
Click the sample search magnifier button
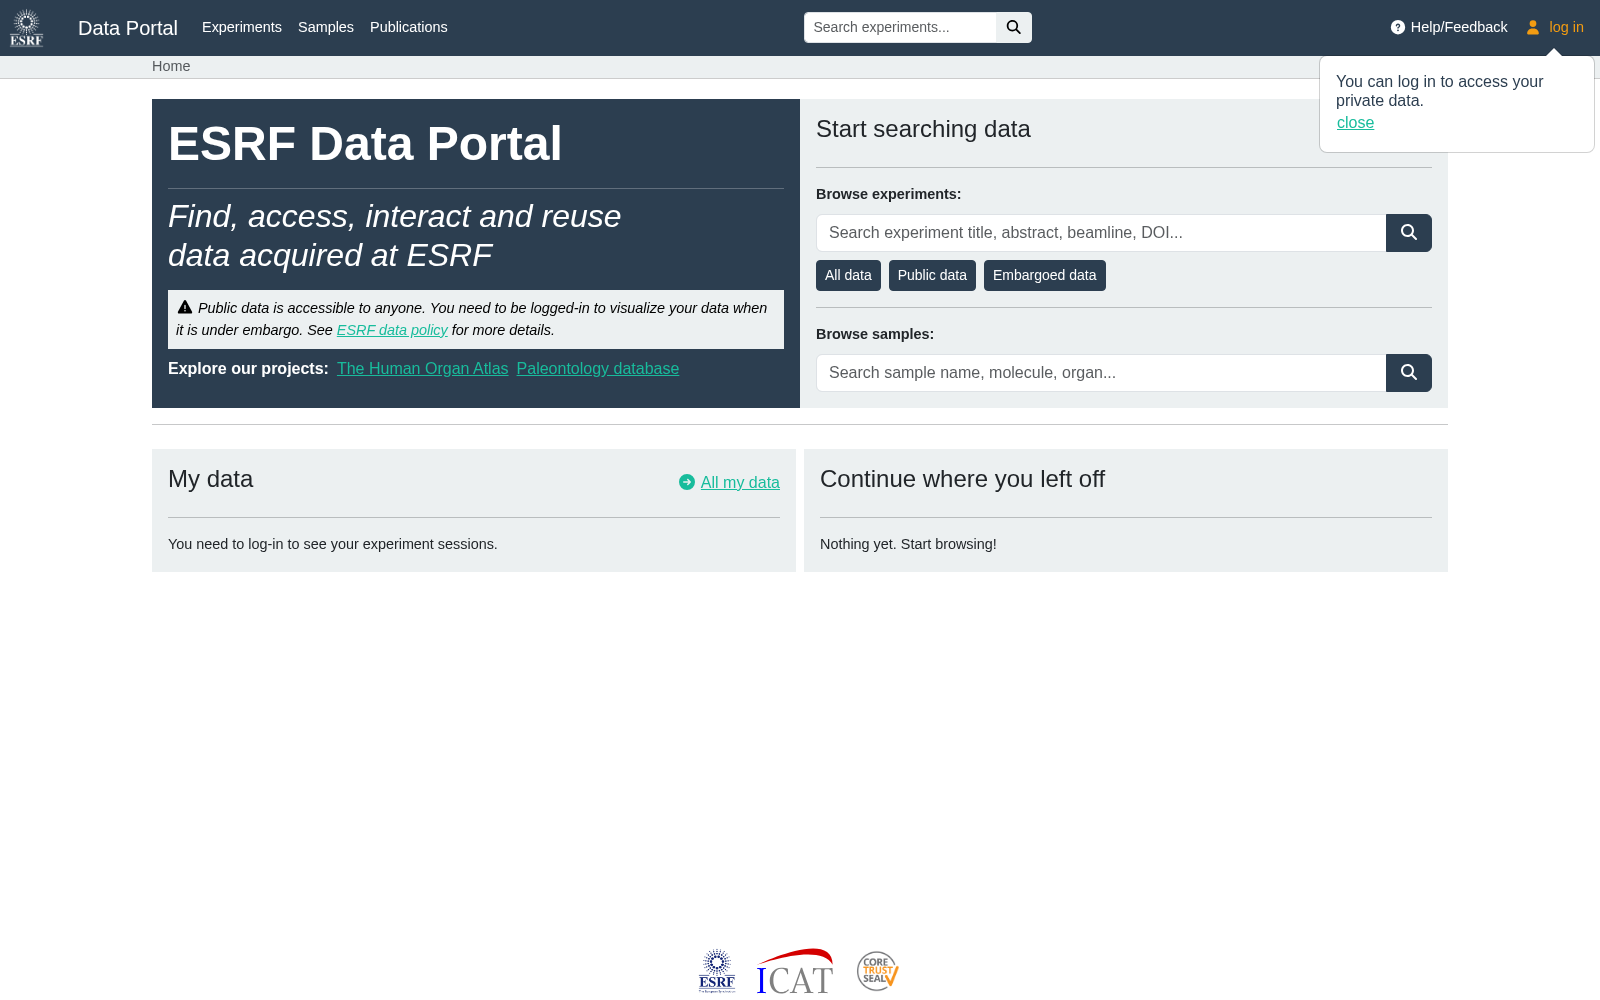1409,373
